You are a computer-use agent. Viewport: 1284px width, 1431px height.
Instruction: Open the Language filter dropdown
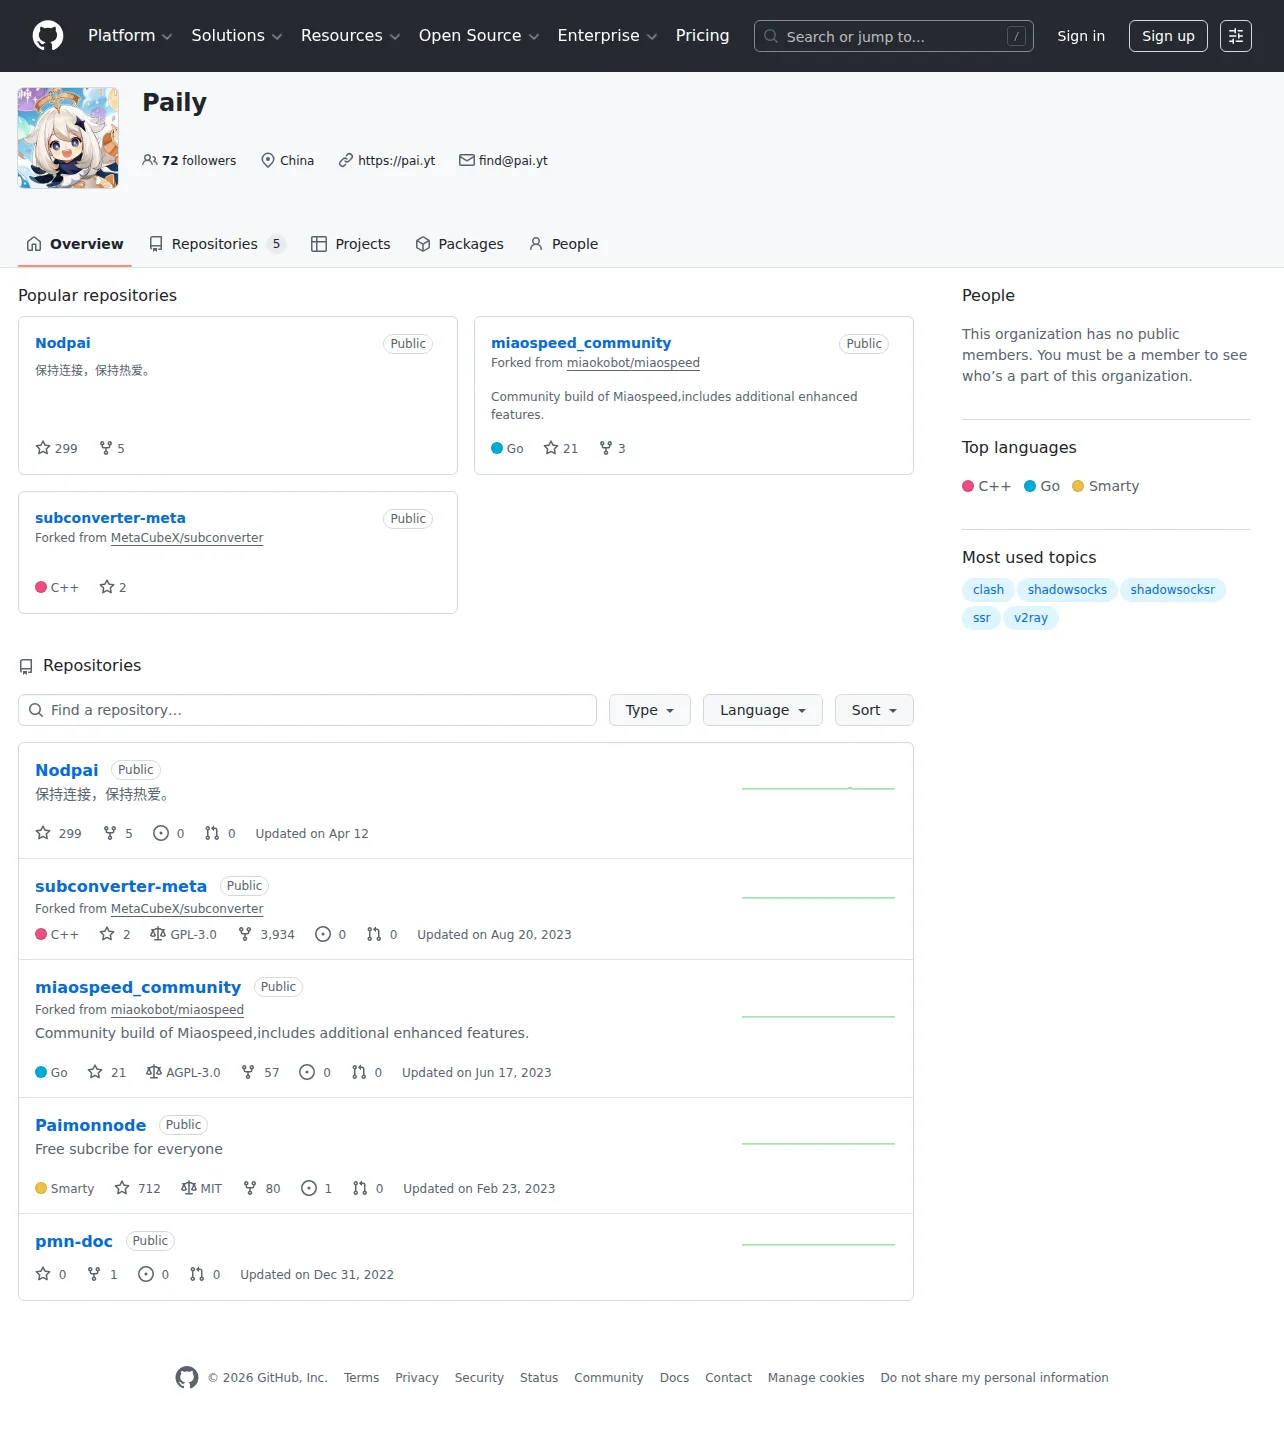tap(763, 710)
